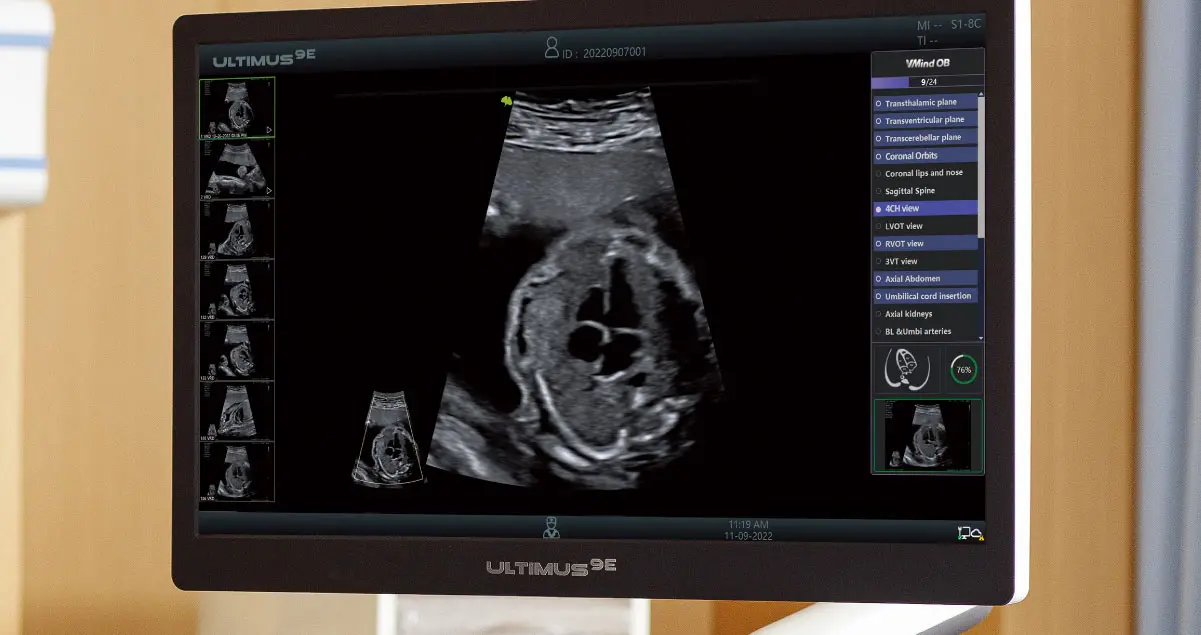Select the bottom thumbnail in the clip strip

[237, 472]
